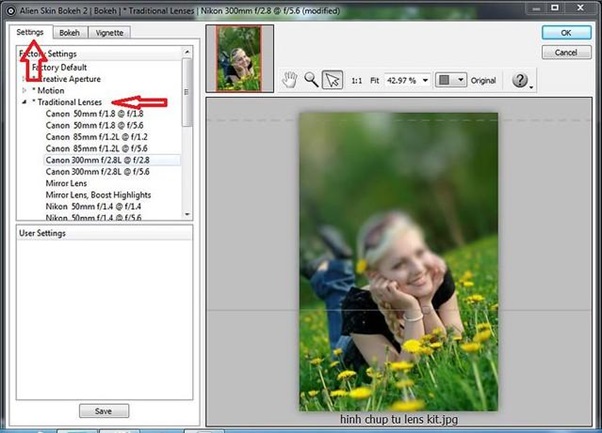
Task: Click the Cancel button
Action: (x=566, y=52)
